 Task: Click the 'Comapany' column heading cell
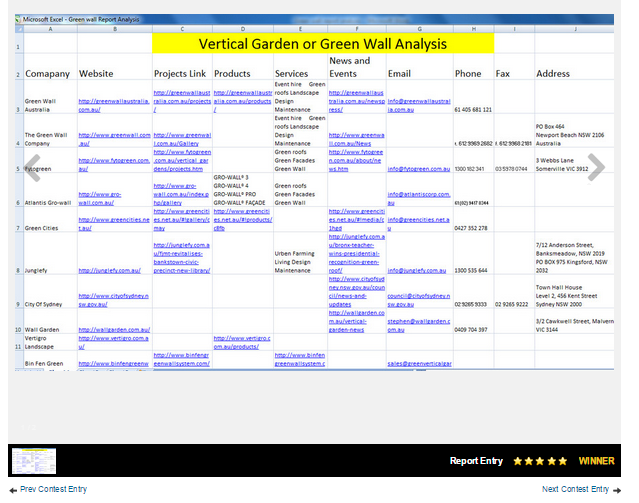[51, 66]
